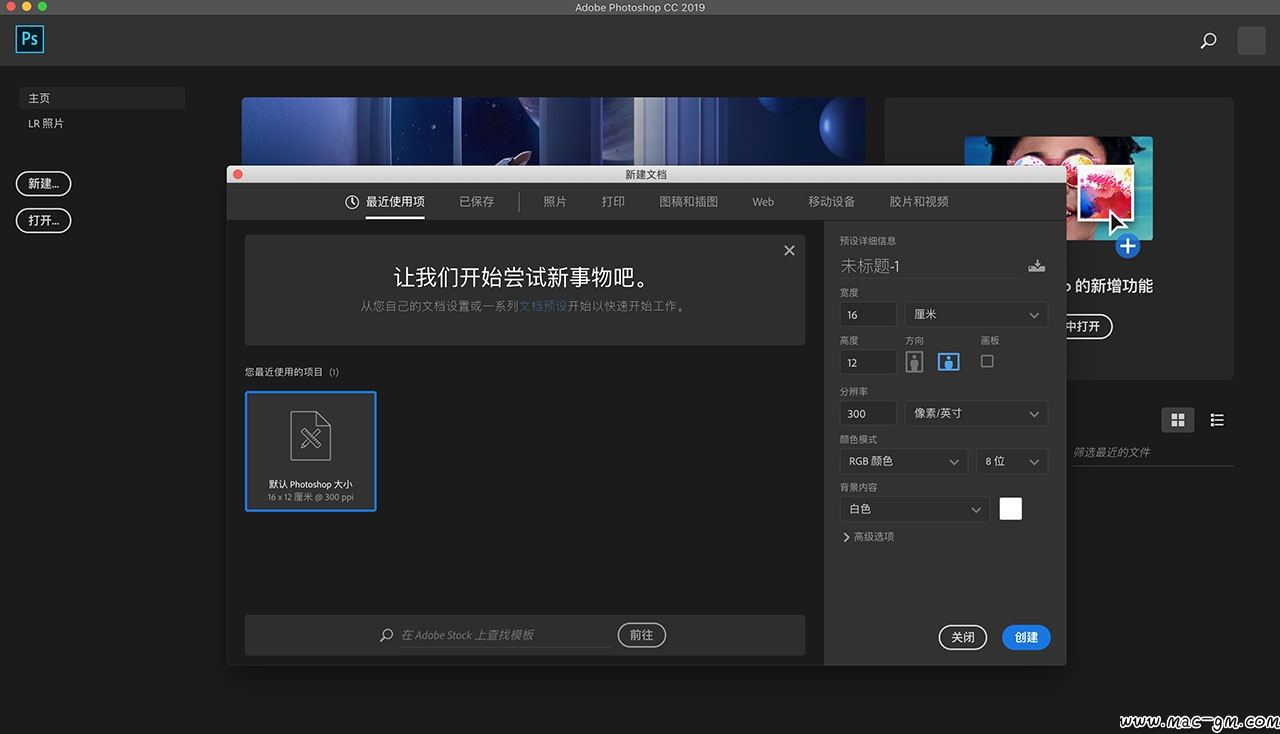Click the 筛选最近的文件 filter field
Image resolution: width=1280 pixels, height=734 pixels.
tap(1152, 452)
